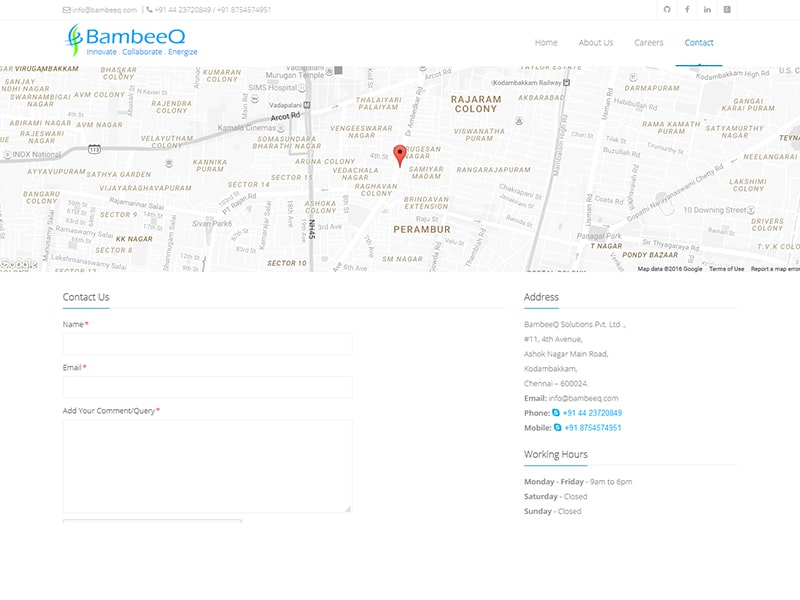Open the Facebook social icon
This screenshot has height=600, width=800.
pyautogui.click(x=687, y=9)
